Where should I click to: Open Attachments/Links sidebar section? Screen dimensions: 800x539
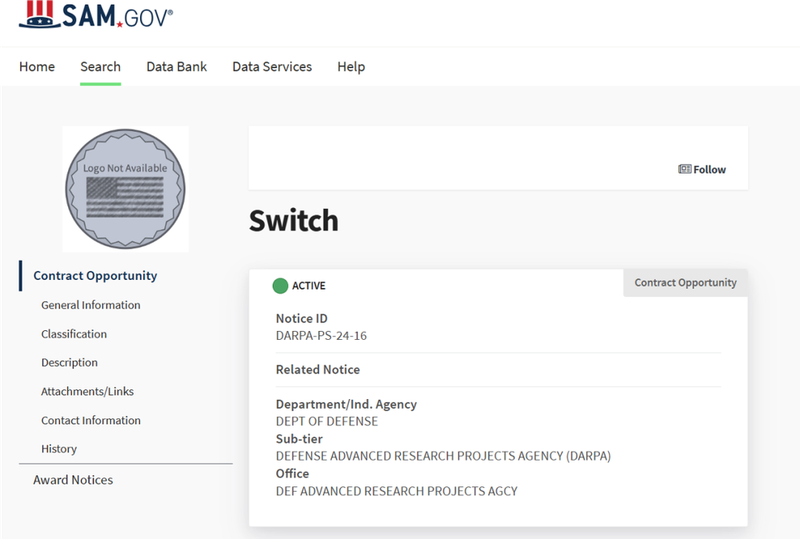pyautogui.click(x=87, y=392)
